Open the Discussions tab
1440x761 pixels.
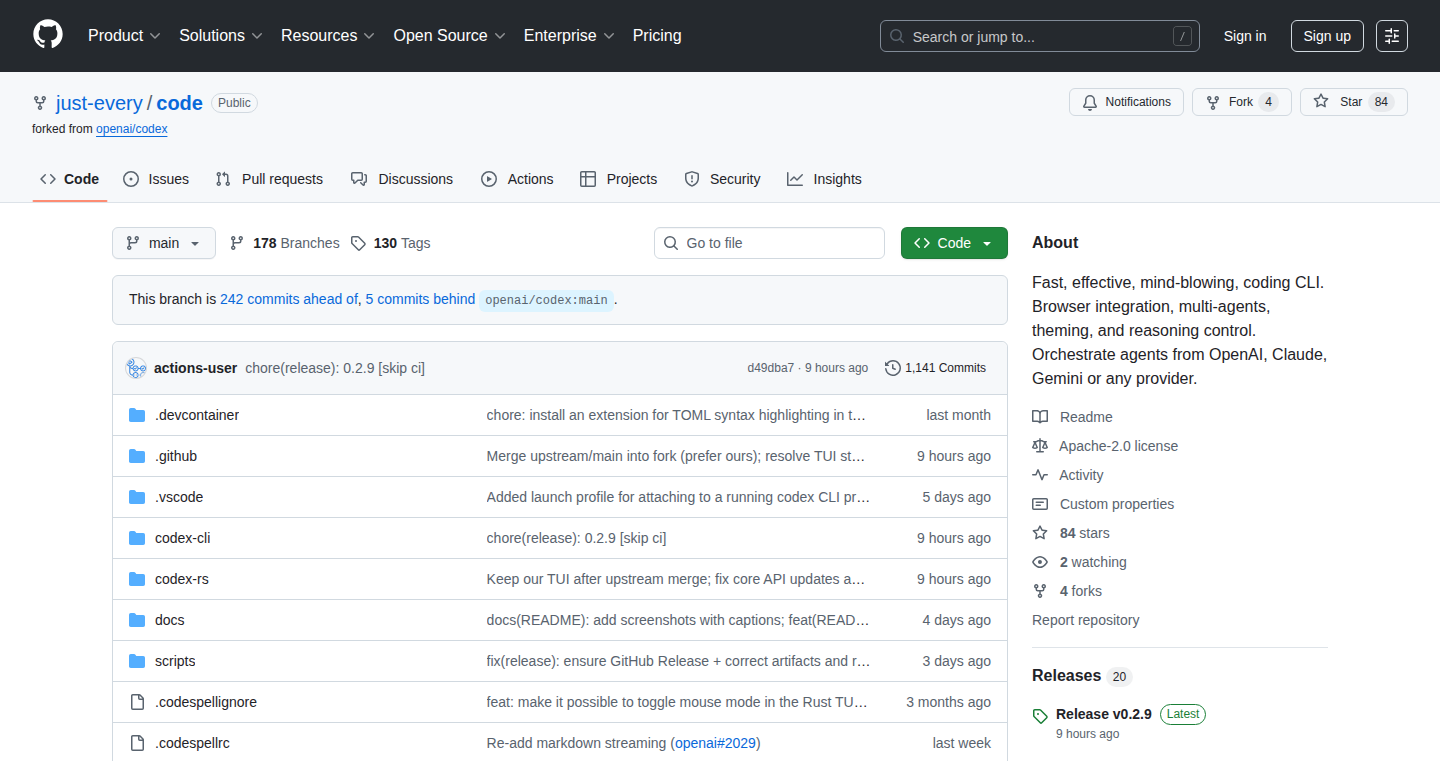pyautogui.click(x=402, y=179)
